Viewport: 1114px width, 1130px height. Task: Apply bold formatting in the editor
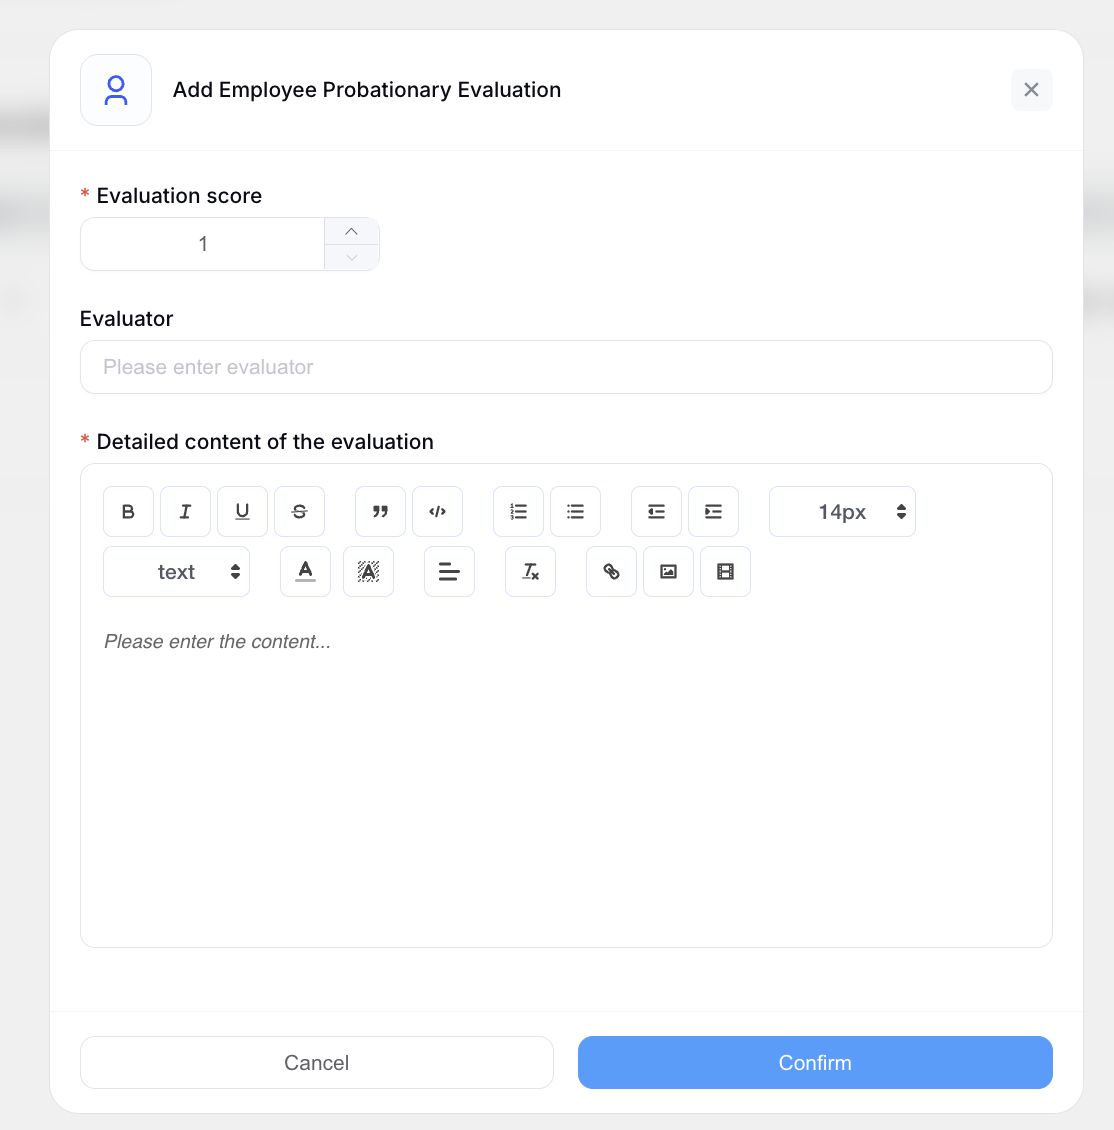128,511
